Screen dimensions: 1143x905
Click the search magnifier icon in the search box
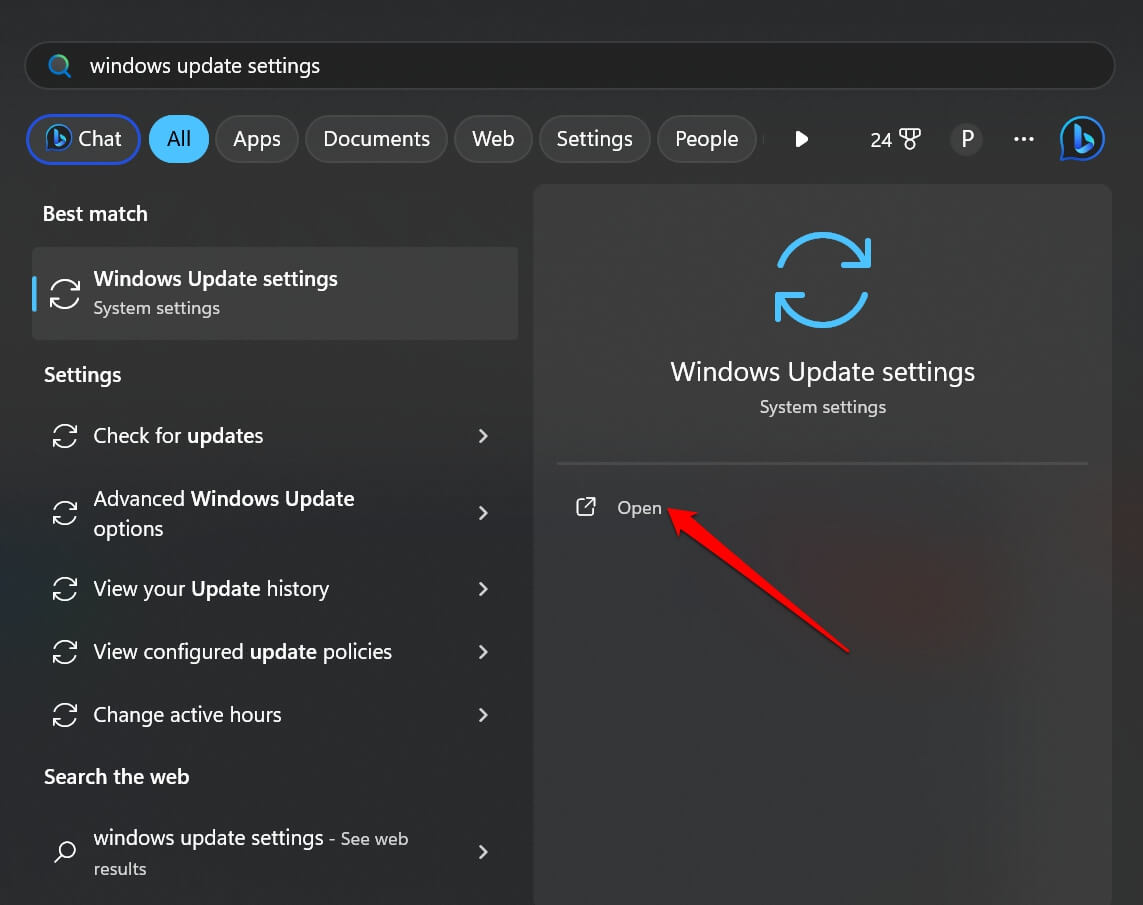(59, 65)
